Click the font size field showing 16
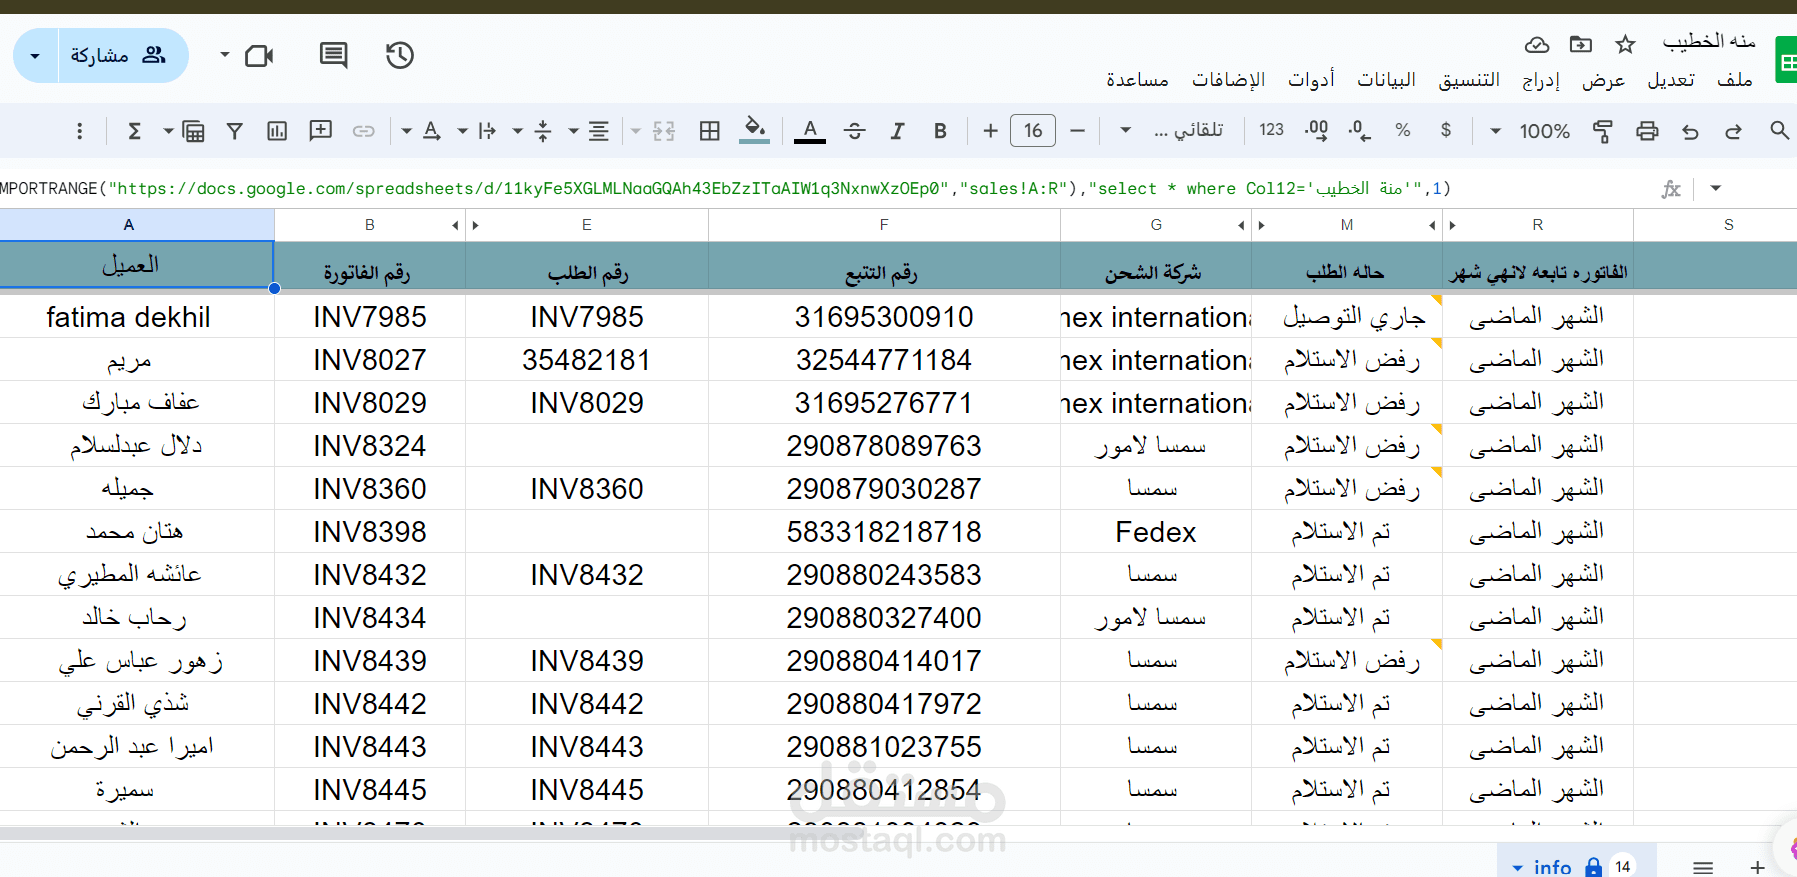Screen dimensions: 1797x877 coord(1033,131)
